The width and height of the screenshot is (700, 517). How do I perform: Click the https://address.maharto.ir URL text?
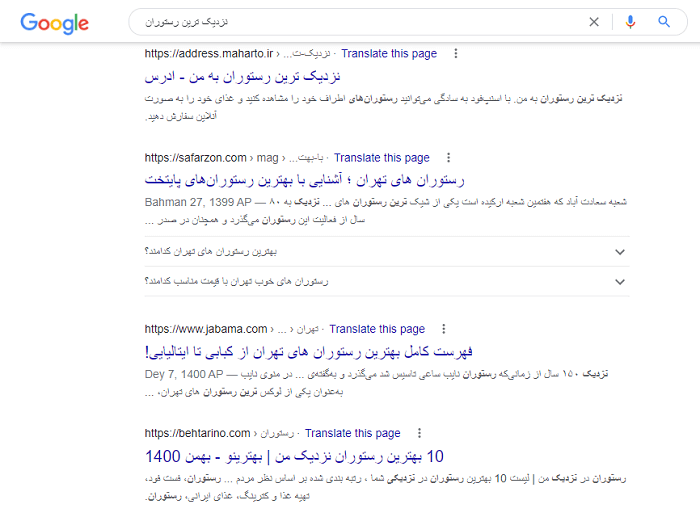tap(208, 54)
